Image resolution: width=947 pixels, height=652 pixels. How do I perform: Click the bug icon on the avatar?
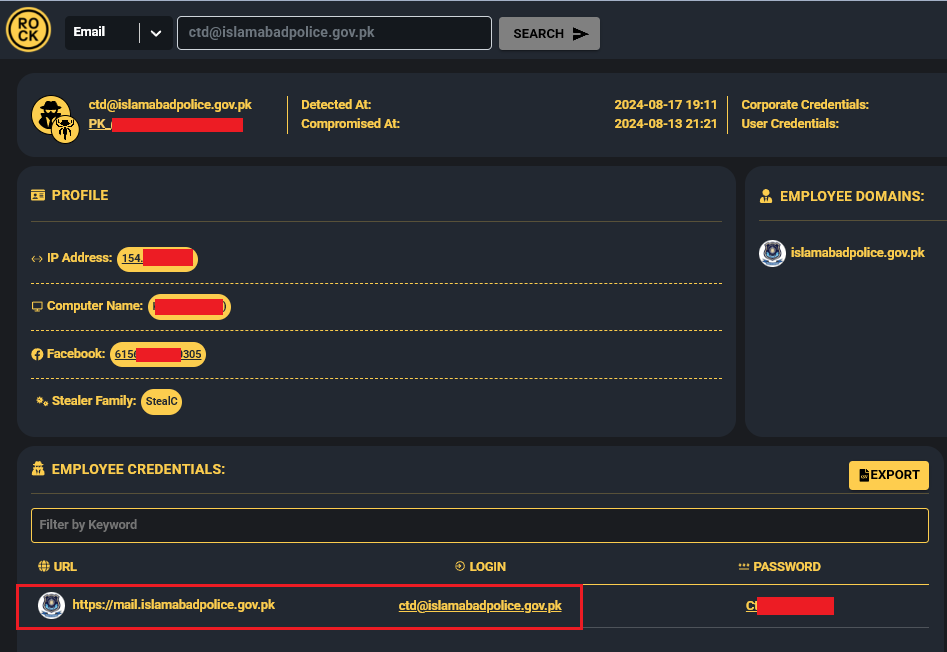66,128
